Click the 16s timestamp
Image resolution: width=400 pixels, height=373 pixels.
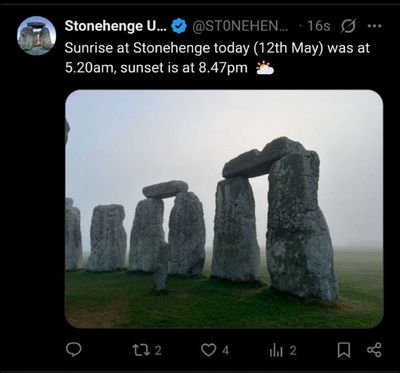point(319,26)
